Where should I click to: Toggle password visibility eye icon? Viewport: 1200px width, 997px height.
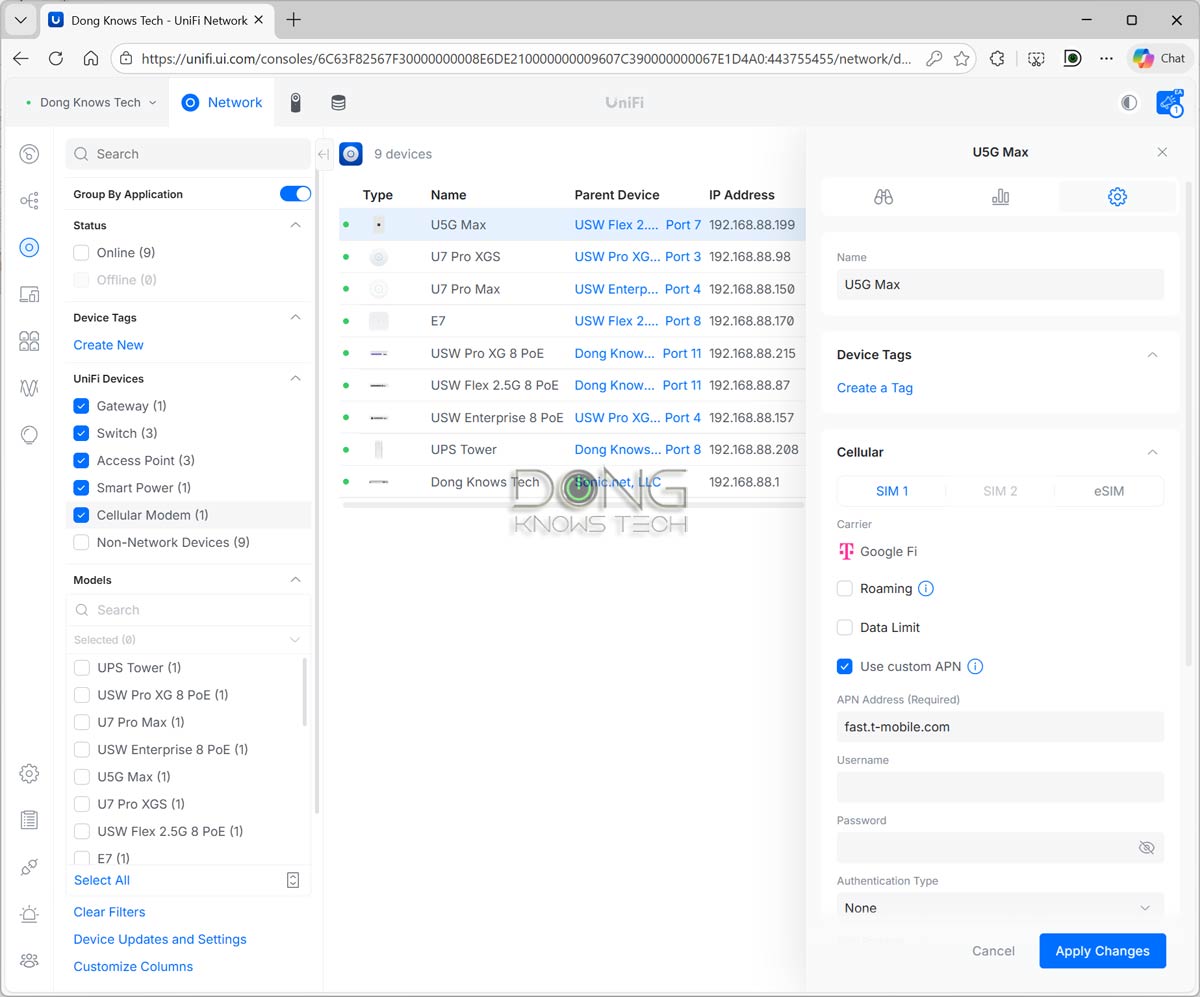[1146, 848]
